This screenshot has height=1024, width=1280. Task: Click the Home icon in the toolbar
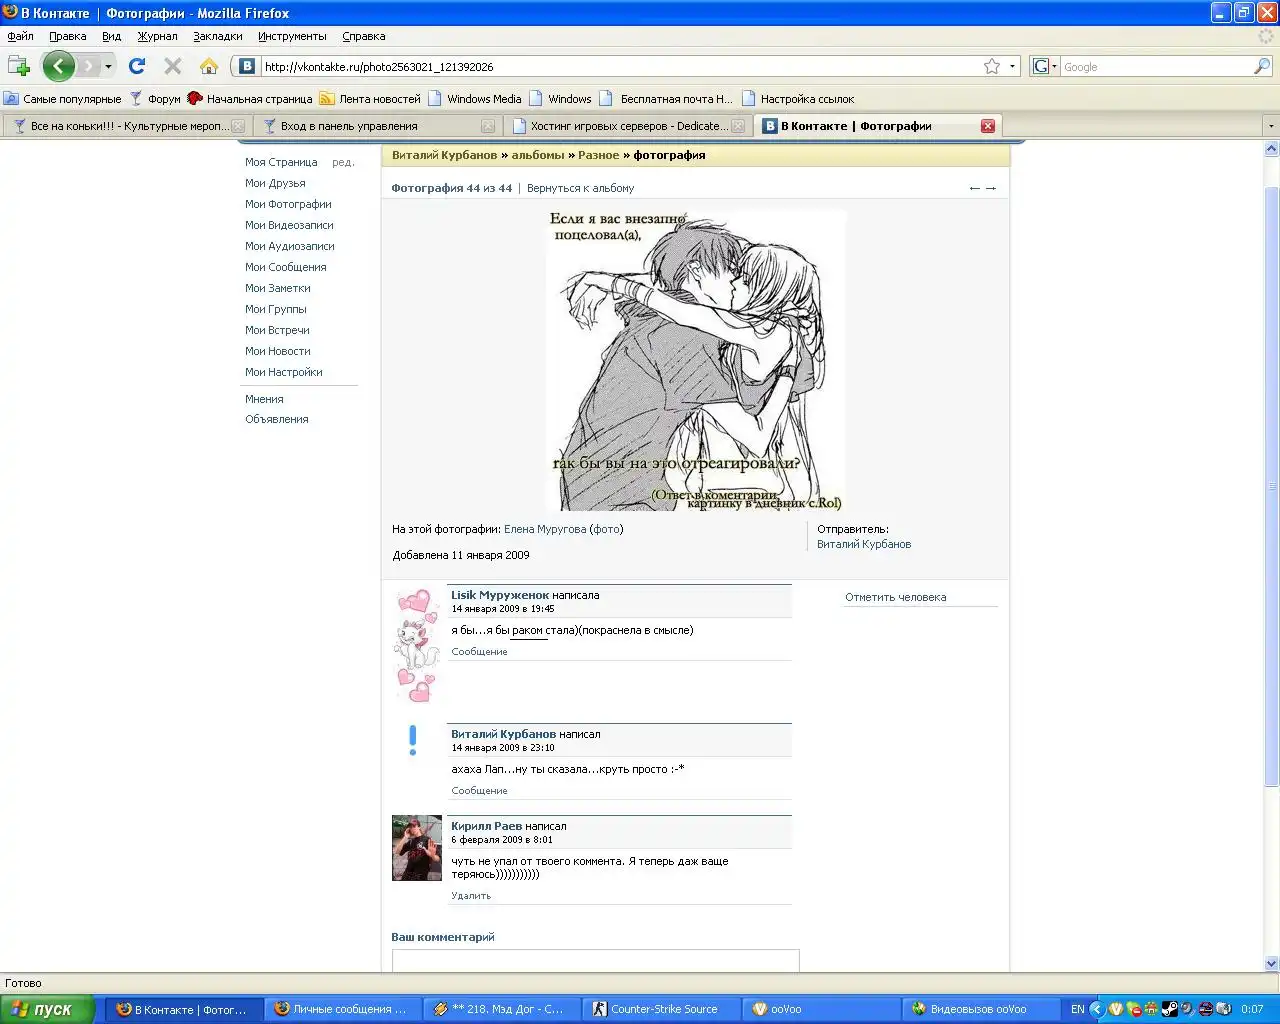click(208, 67)
